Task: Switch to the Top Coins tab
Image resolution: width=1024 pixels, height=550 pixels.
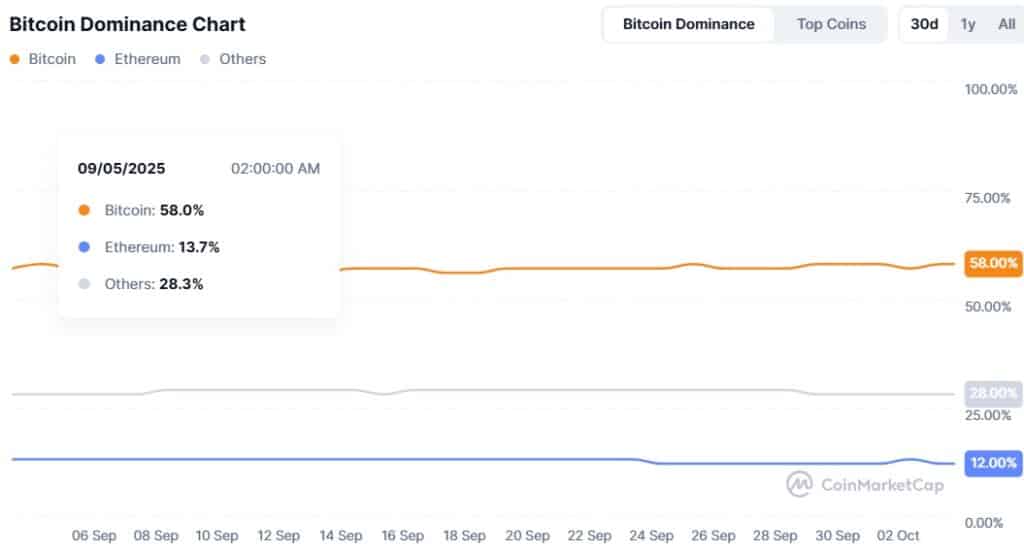Action: tap(831, 24)
